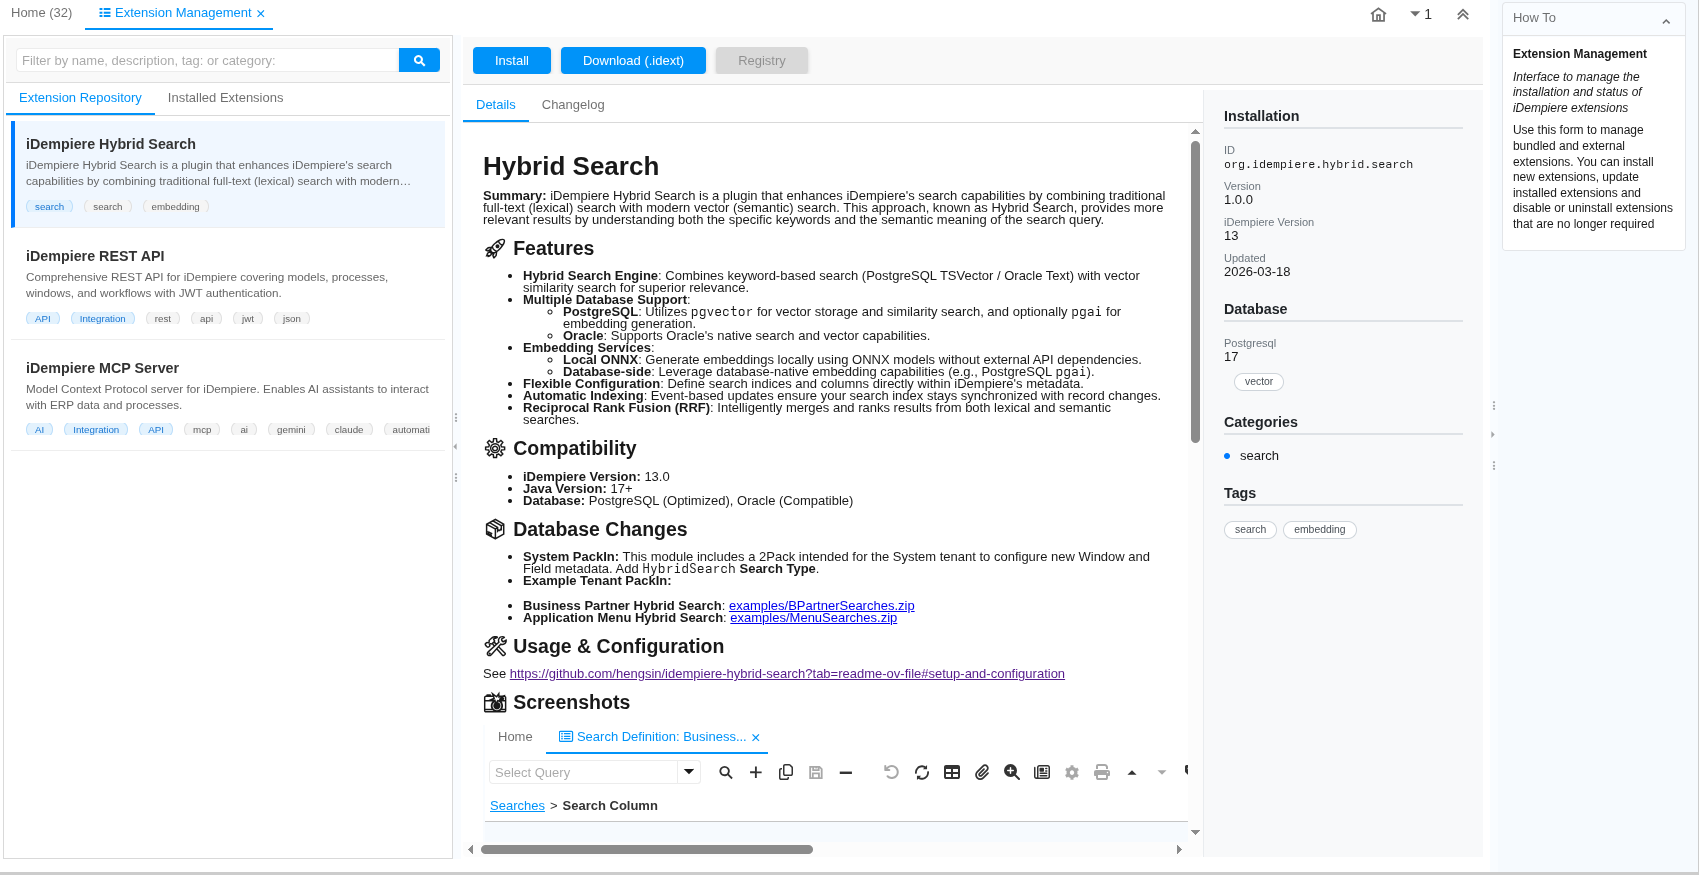Open the Select Query dropdown arrow

pos(689,772)
